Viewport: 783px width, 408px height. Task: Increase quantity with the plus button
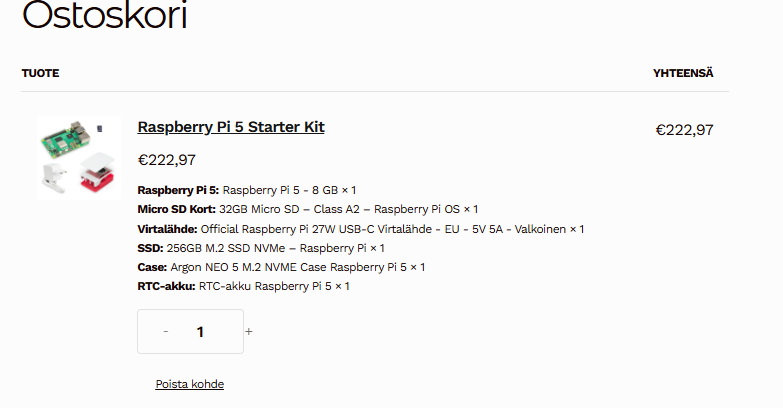[249, 331]
